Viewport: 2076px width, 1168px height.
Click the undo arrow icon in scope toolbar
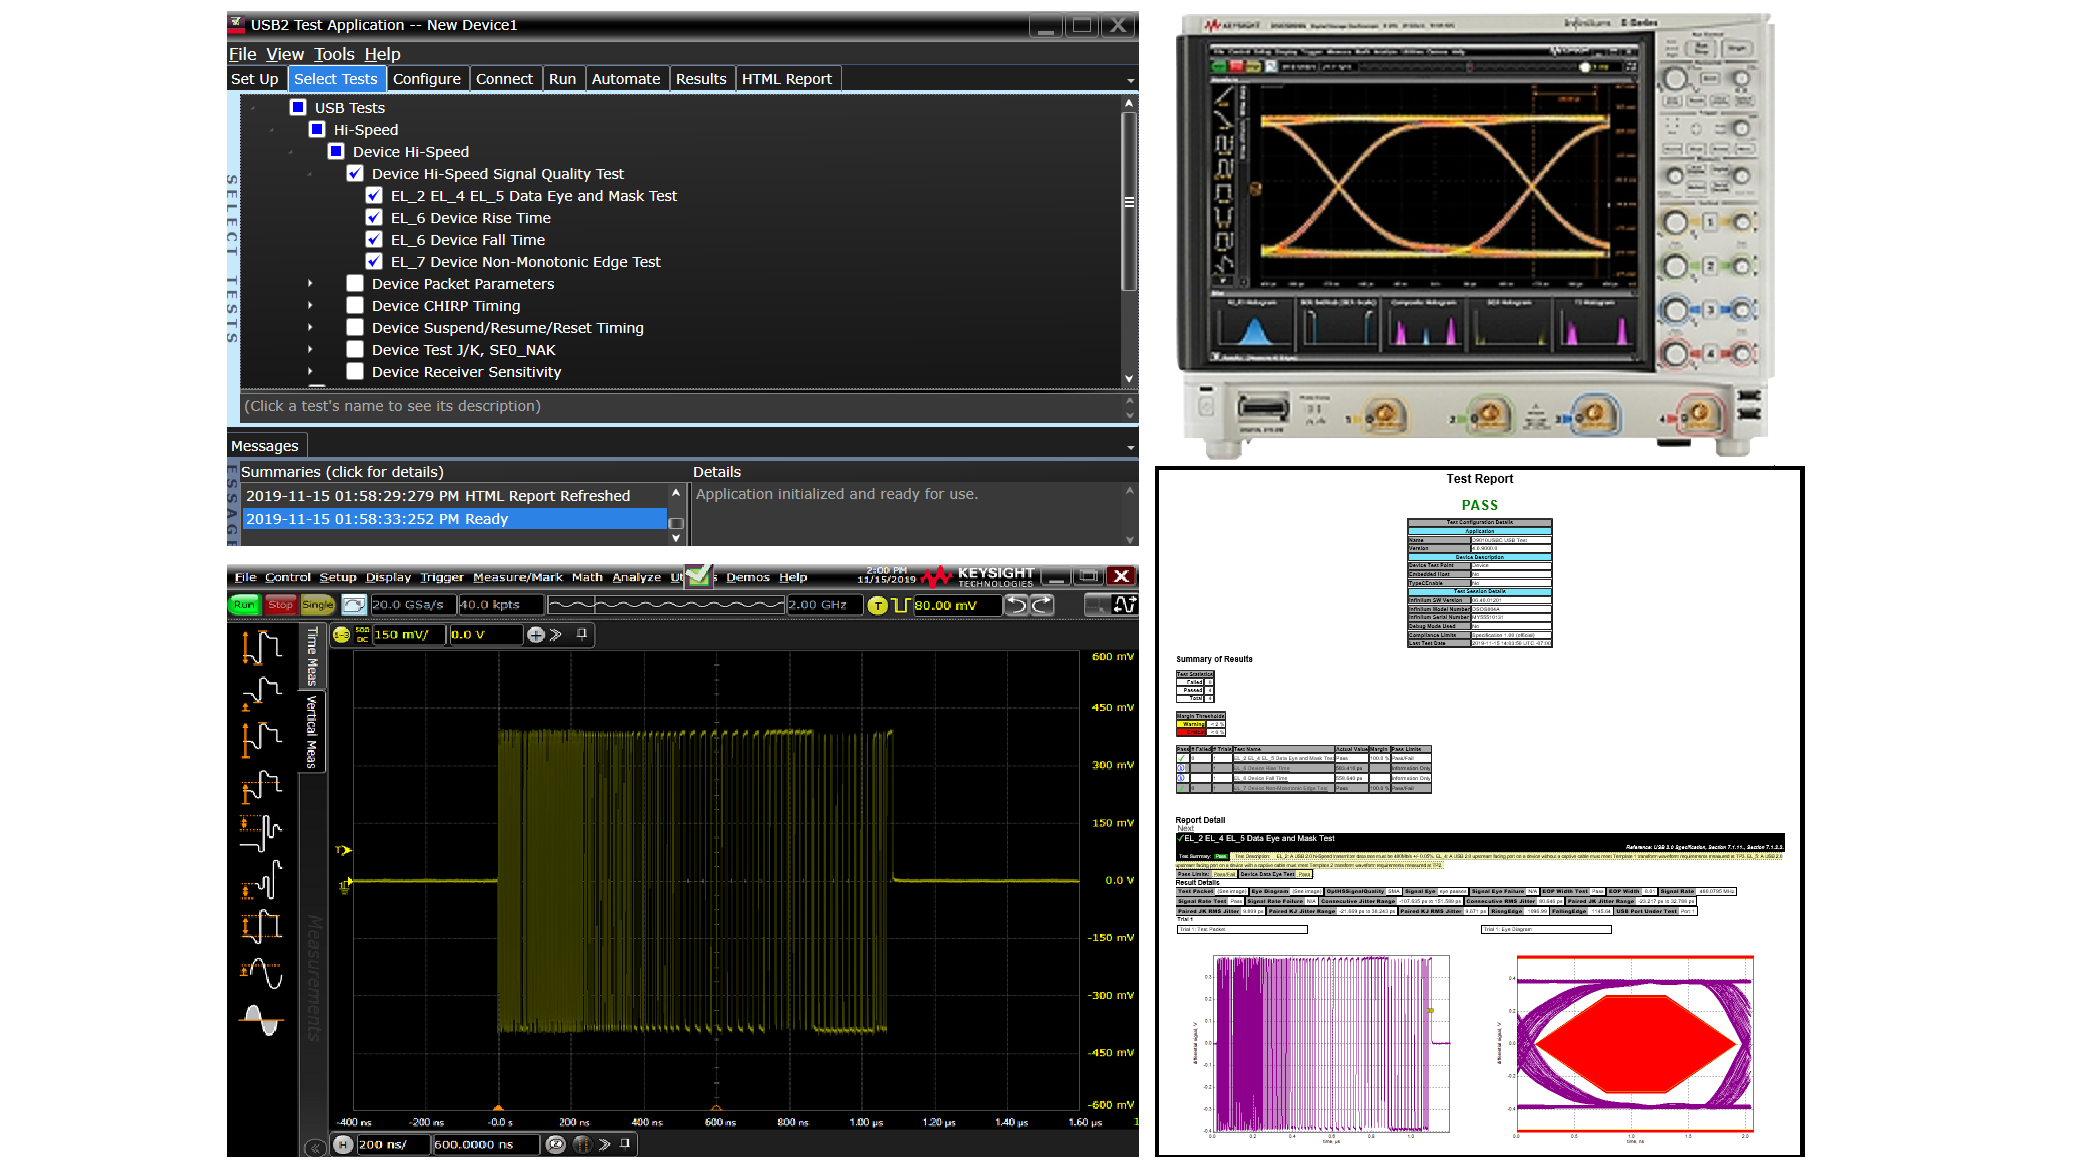tap(1016, 605)
